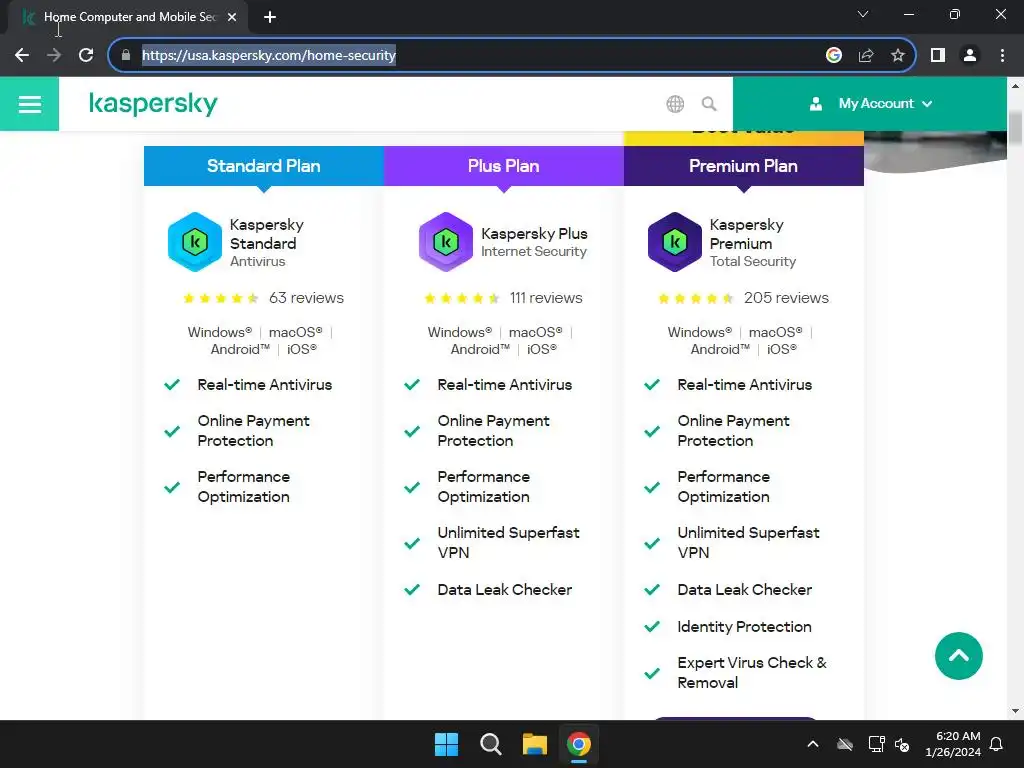Open the taskbar clock and date
This screenshot has height=768, width=1024.
pyautogui.click(x=953, y=744)
